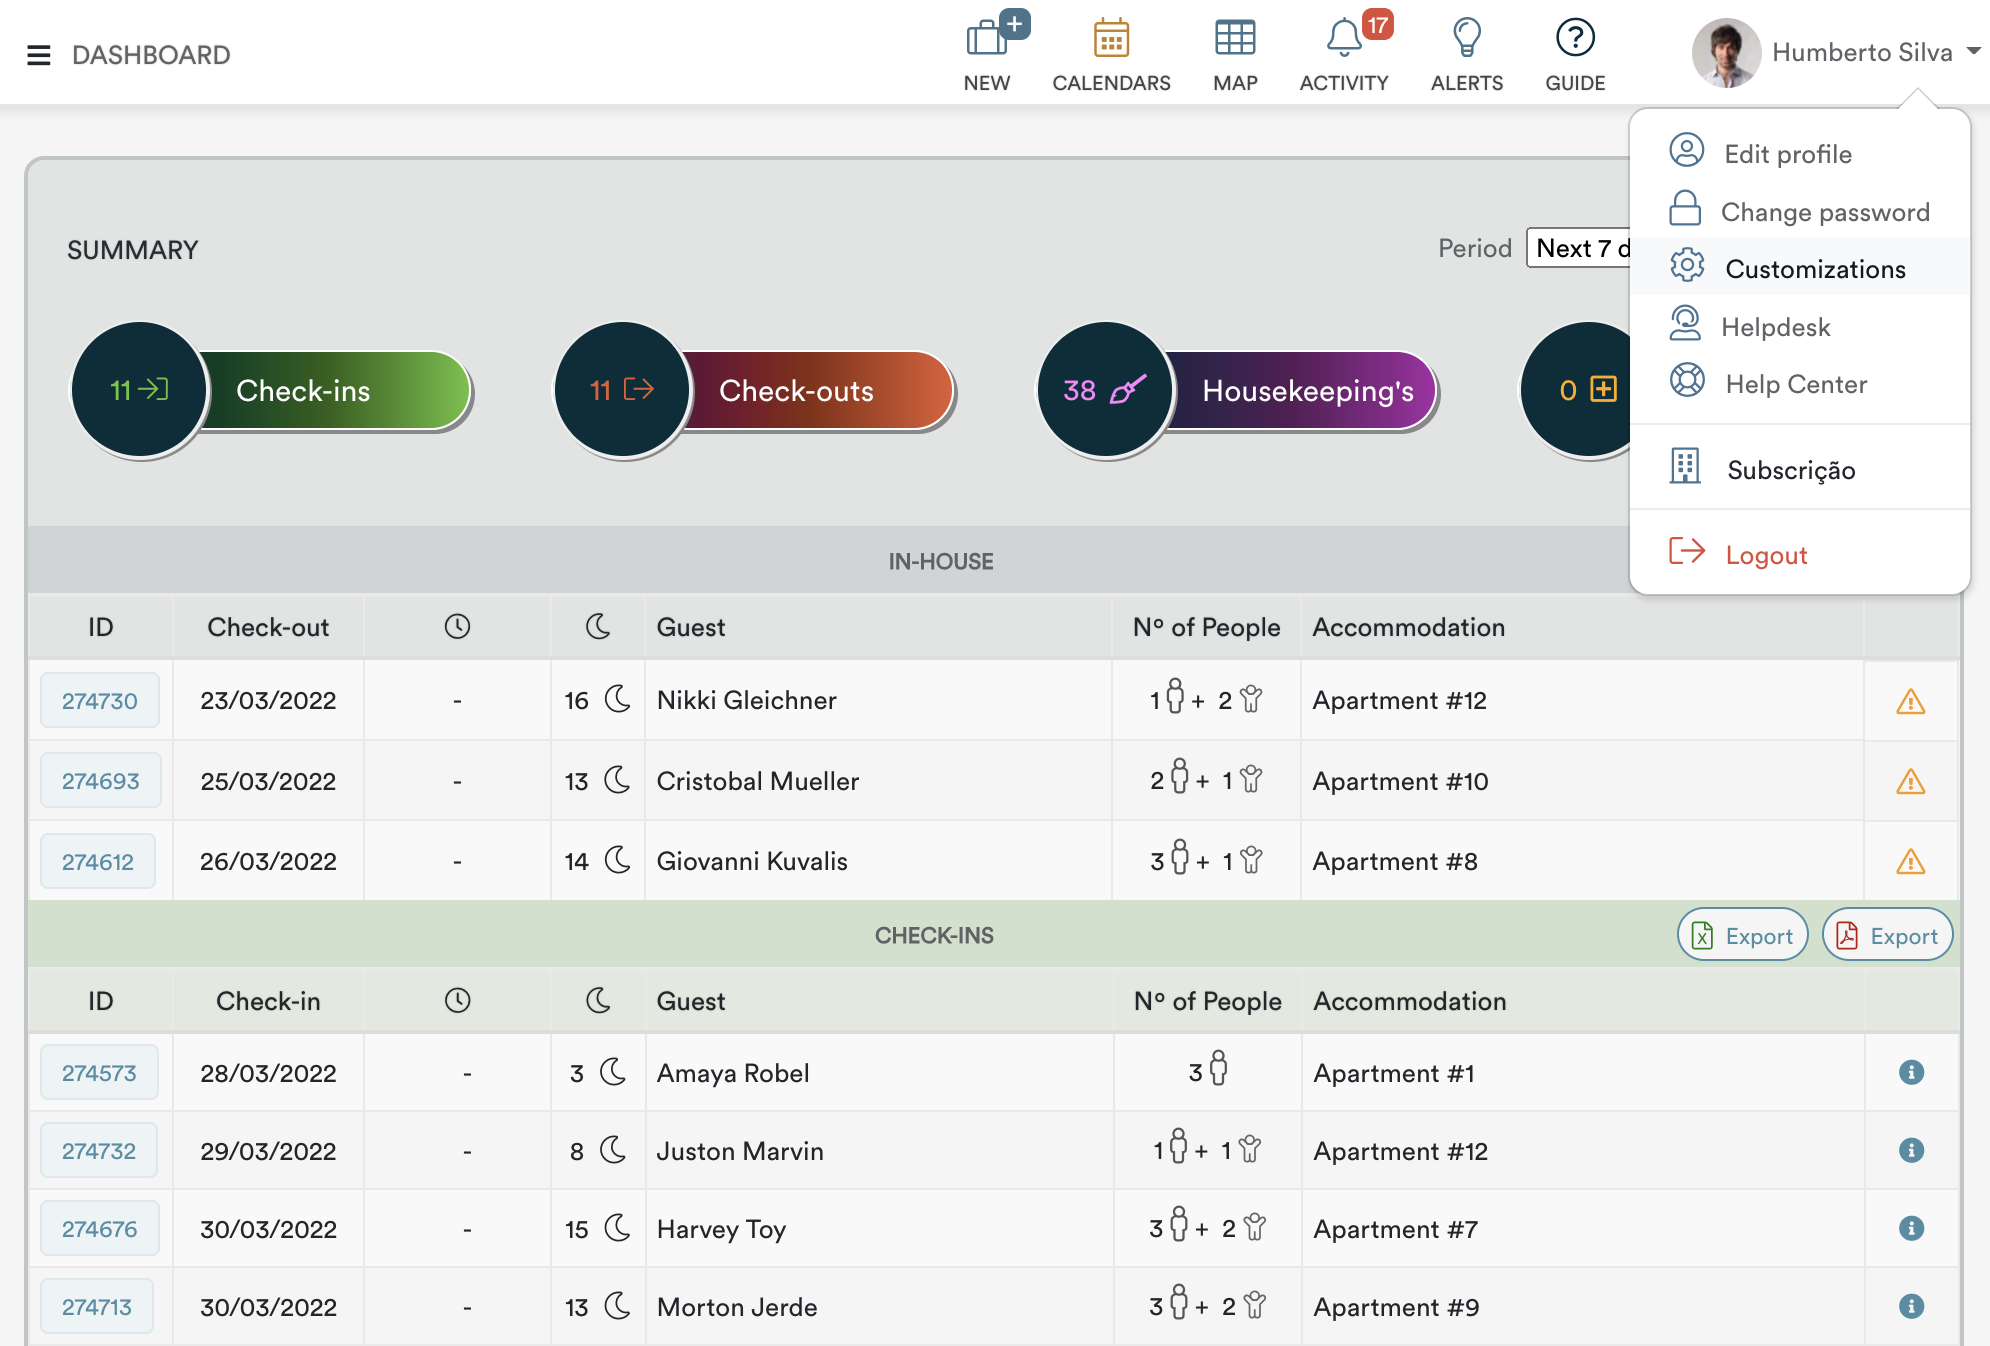This screenshot has height=1346, width=1990.
Task: Collapse the Humberto Silva user dropdown arrow
Action: click(x=1973, y=51)
